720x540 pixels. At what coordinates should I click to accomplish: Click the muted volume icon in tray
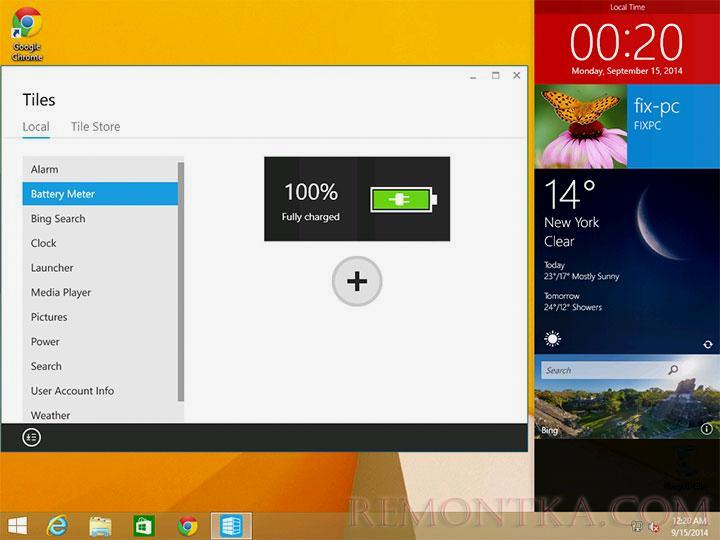[652, 526]
